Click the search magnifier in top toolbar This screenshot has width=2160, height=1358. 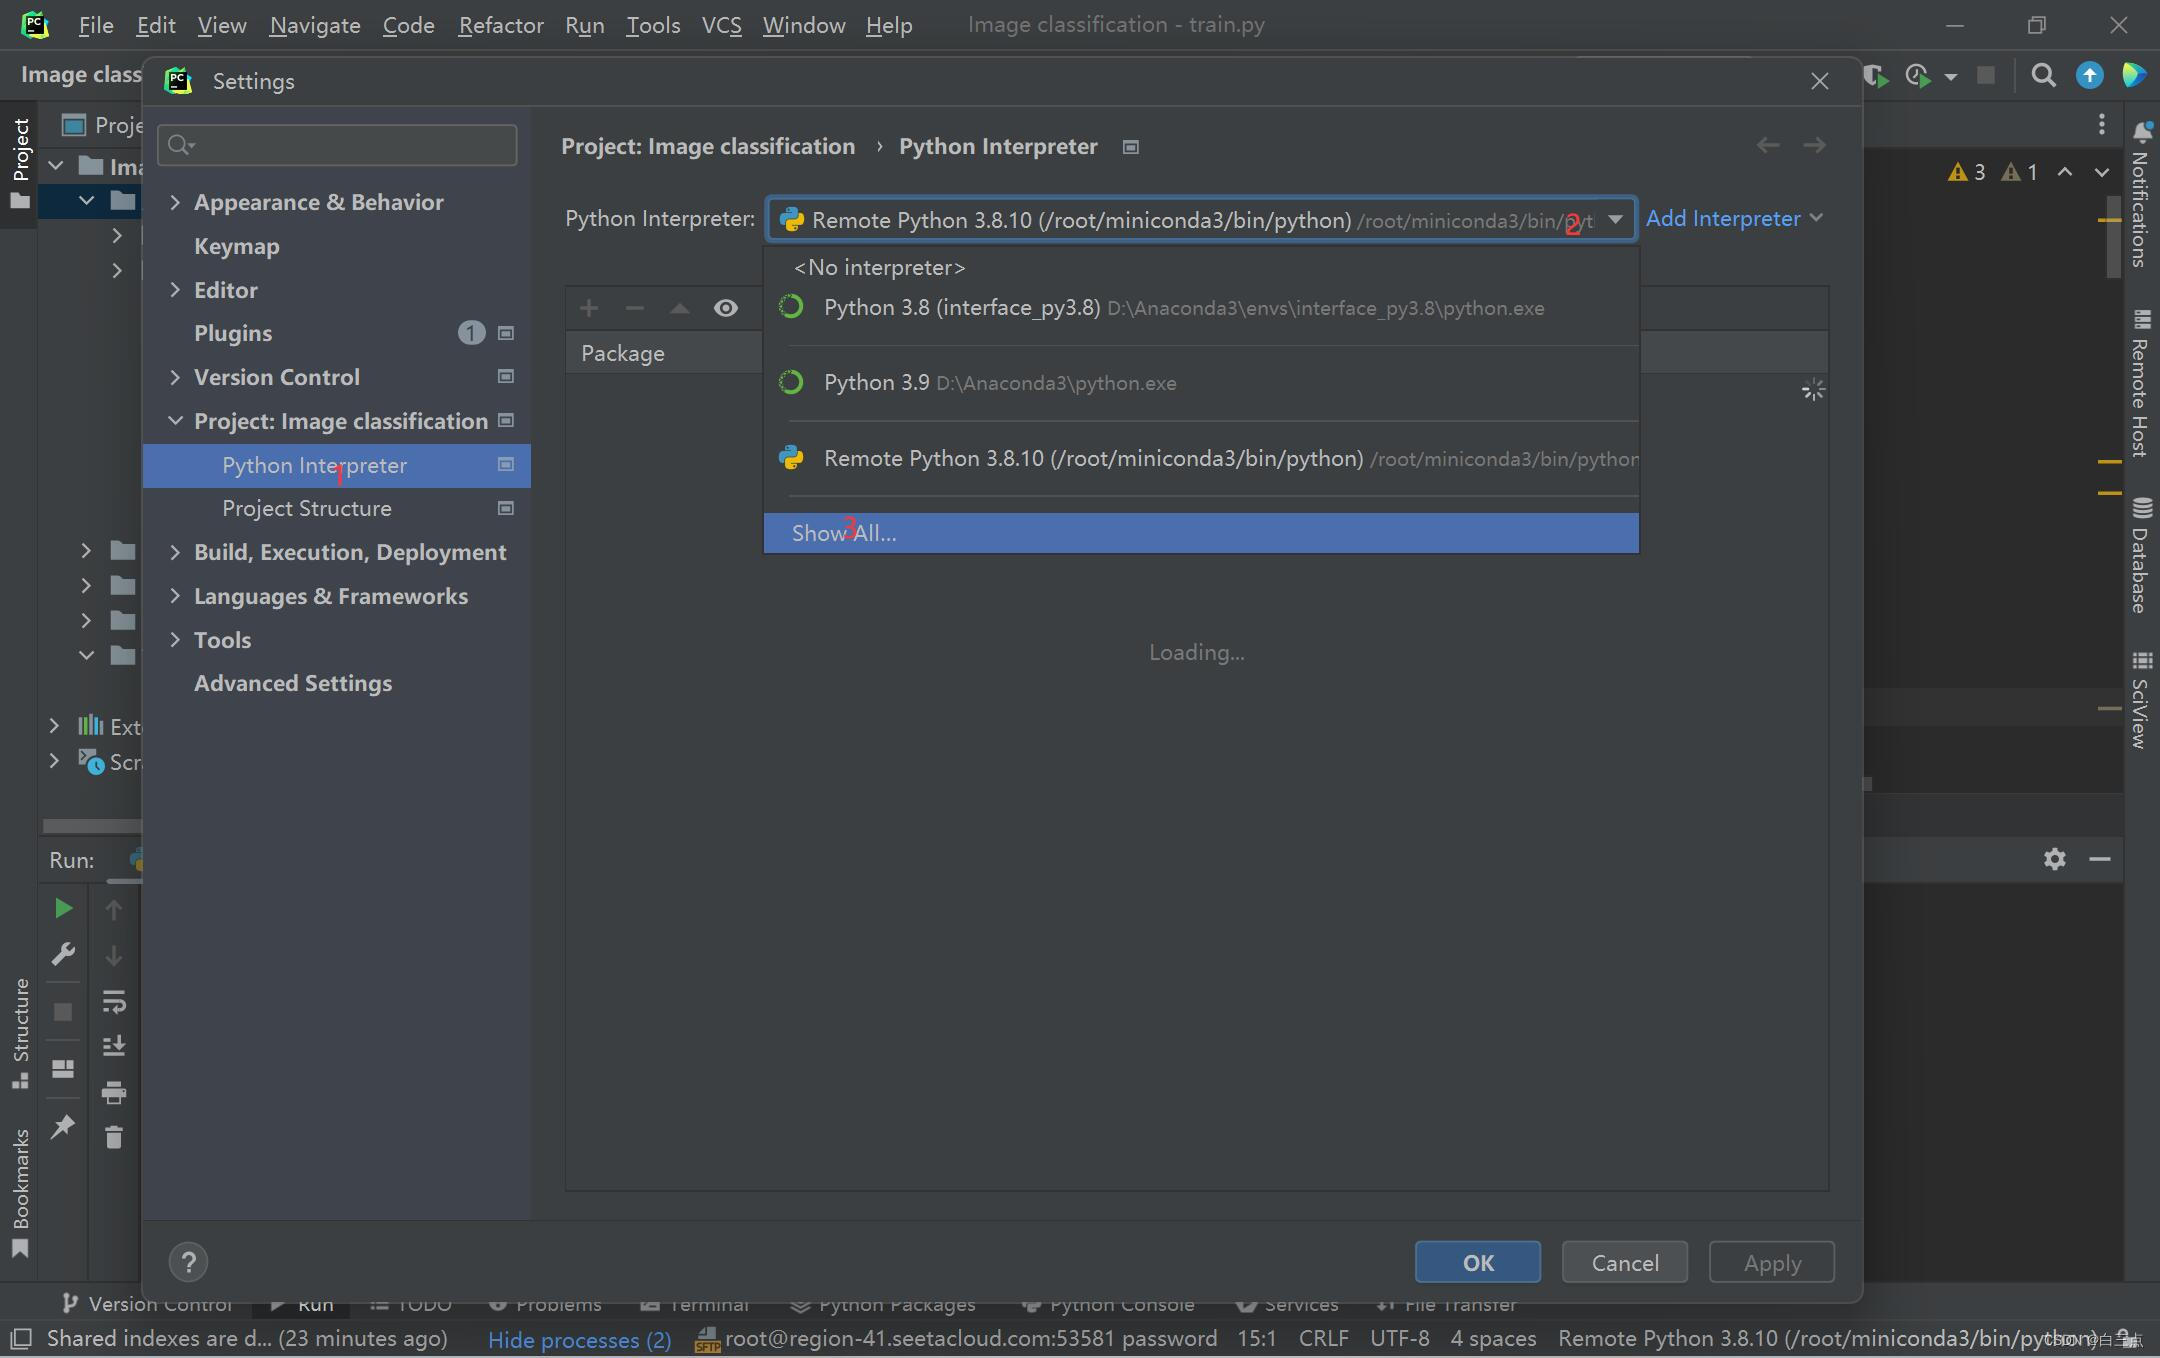coord(2043,76)
